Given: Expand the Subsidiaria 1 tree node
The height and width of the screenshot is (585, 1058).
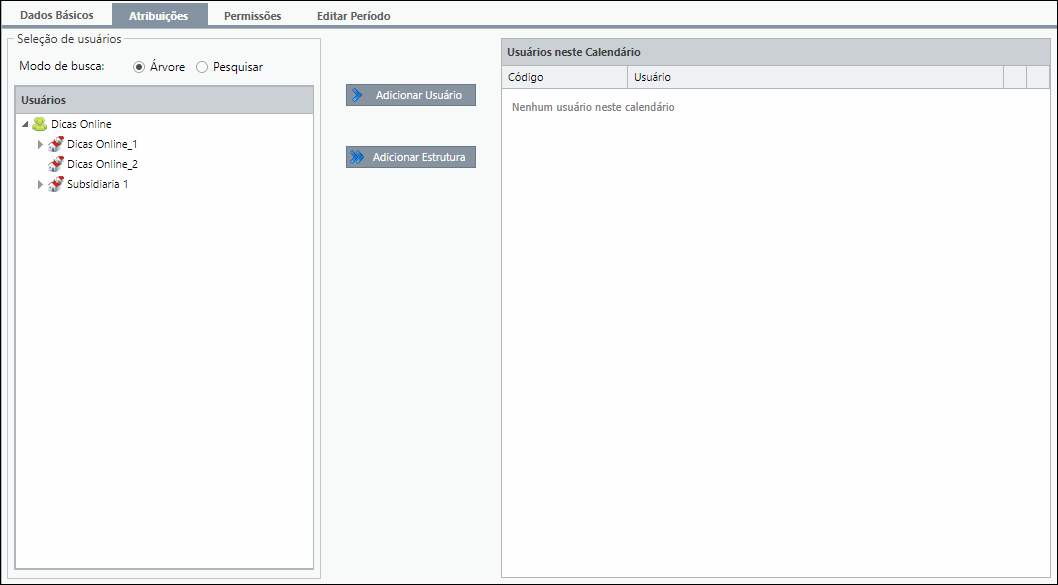Looking at the screenshot, I should coord(40,184).
